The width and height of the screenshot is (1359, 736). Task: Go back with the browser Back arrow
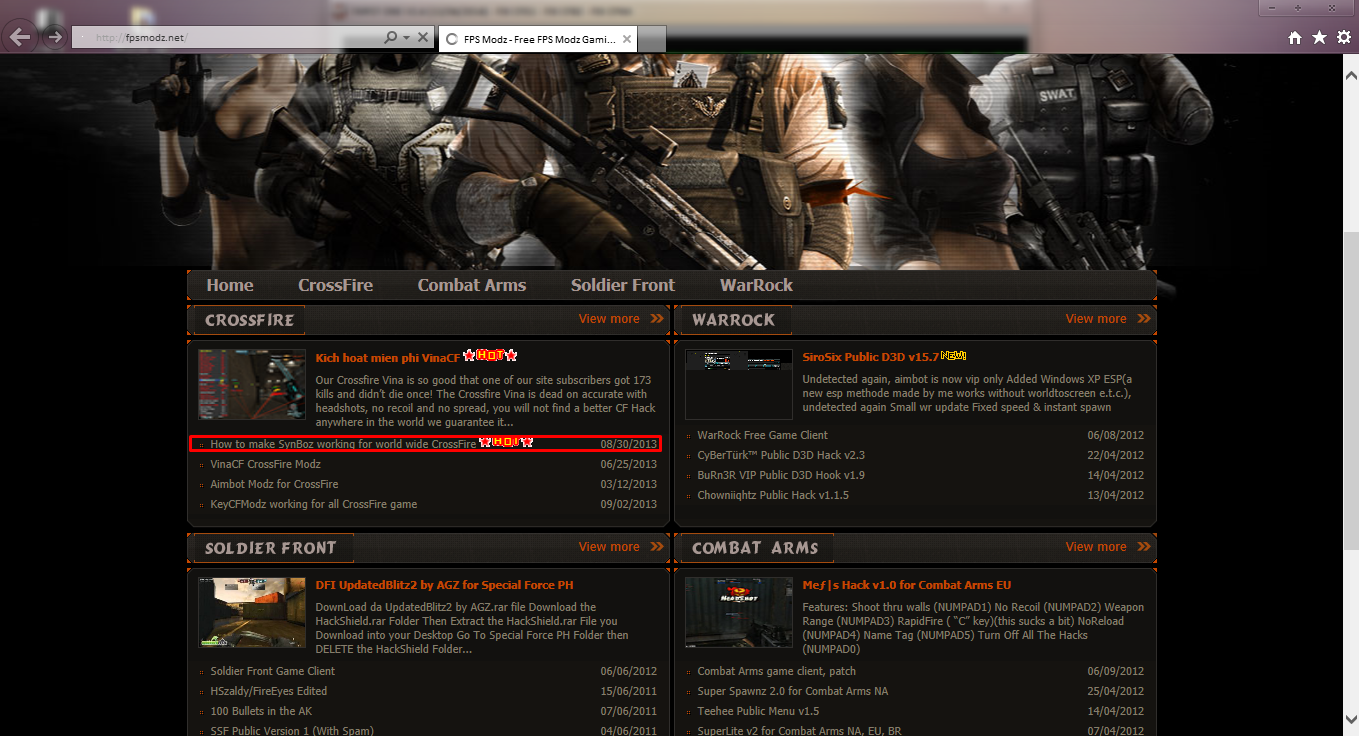point(20,38)
